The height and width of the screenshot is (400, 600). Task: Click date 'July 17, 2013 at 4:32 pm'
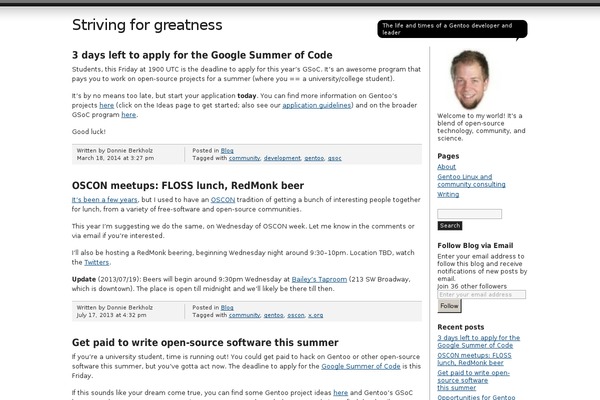tap(111, 315)
